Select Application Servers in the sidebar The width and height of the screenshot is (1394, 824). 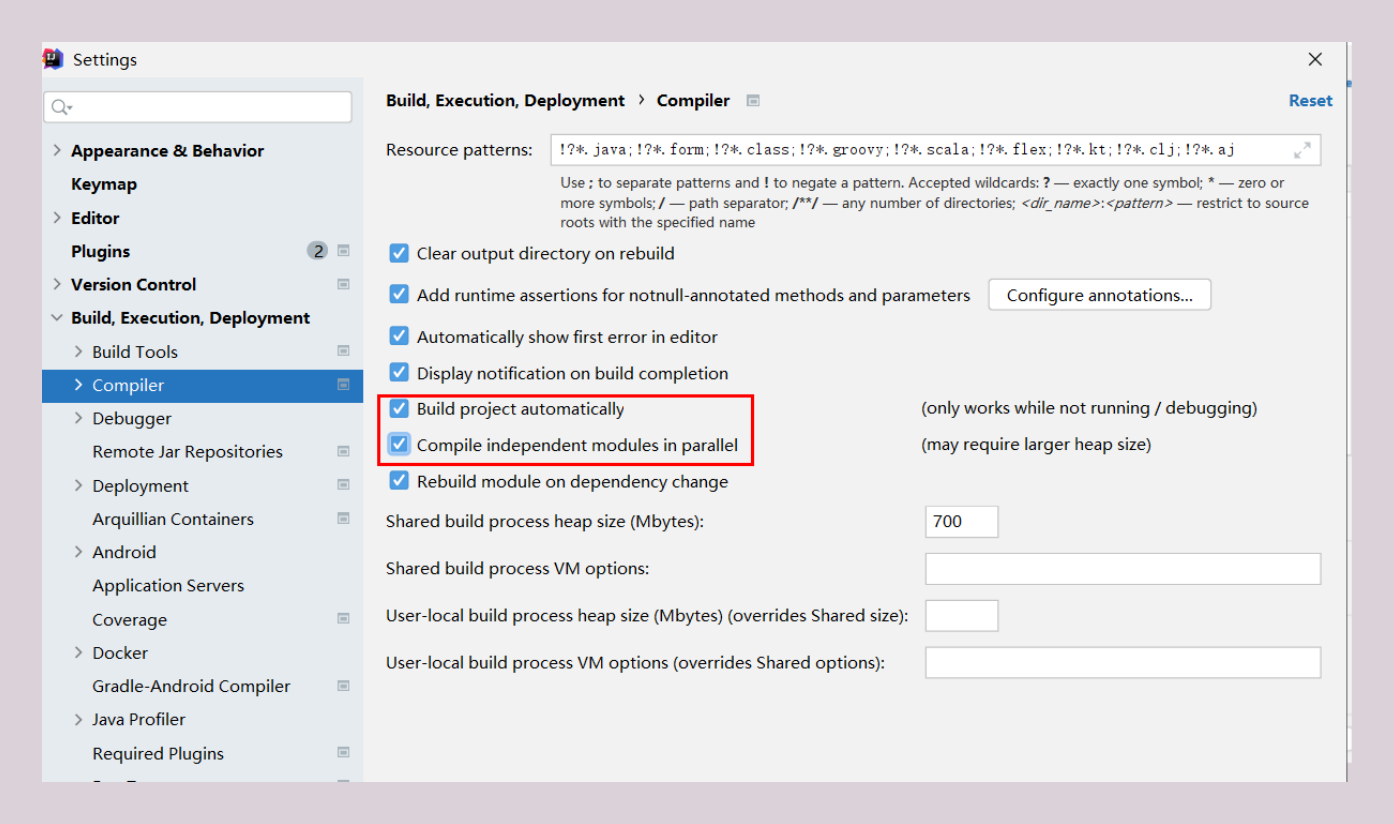168,585
